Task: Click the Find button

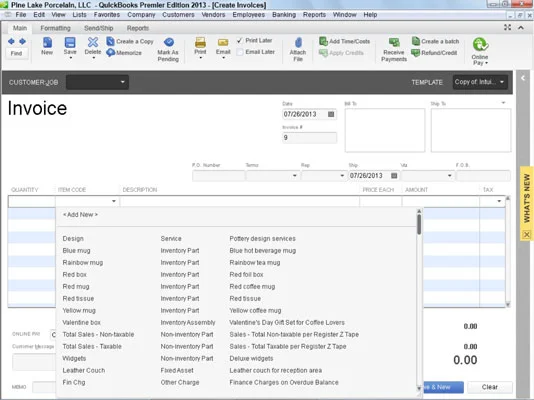Action: (16, 53)
